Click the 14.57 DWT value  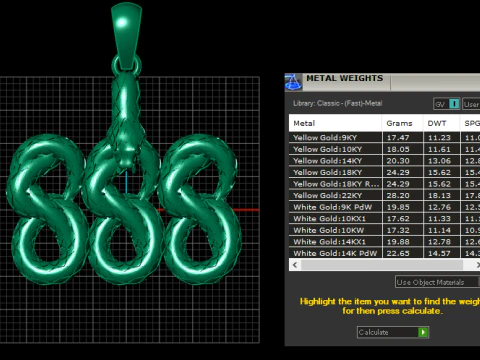439,253
